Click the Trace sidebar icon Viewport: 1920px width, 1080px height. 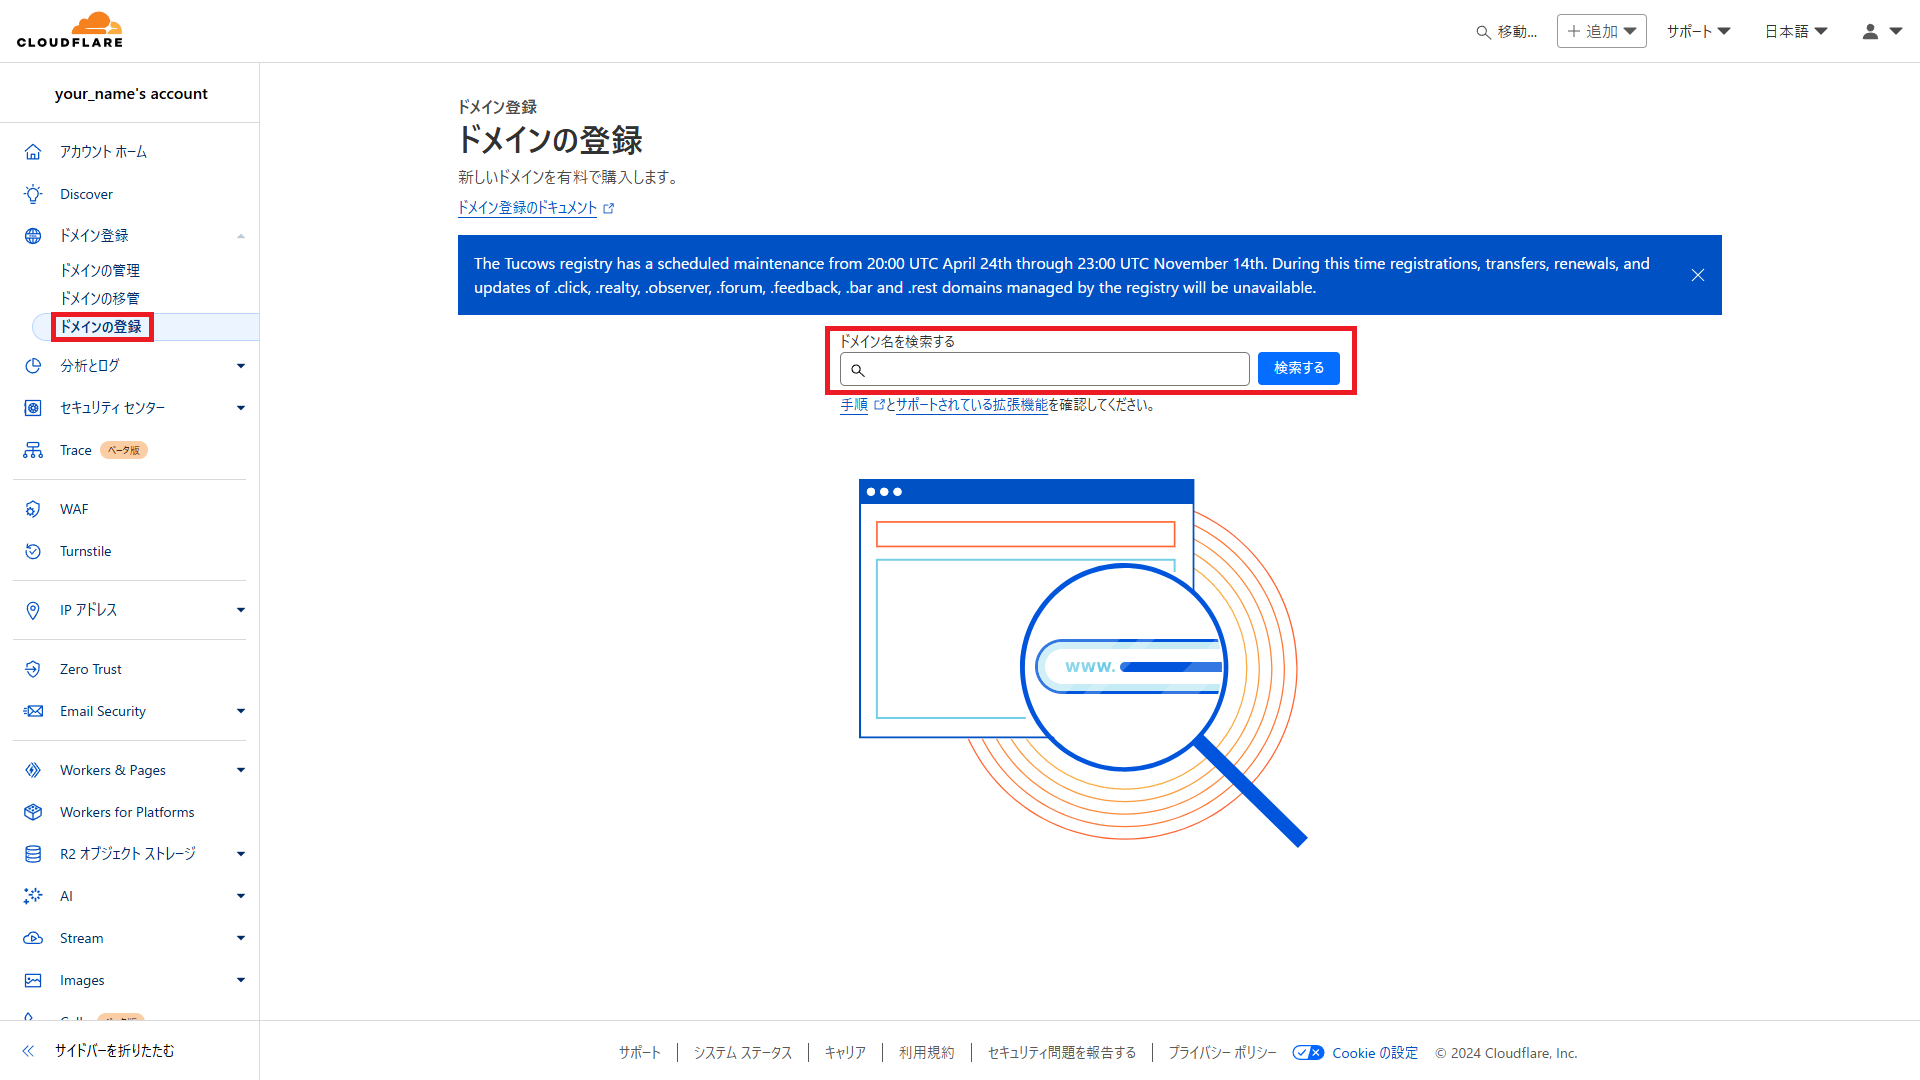[33, 450]
